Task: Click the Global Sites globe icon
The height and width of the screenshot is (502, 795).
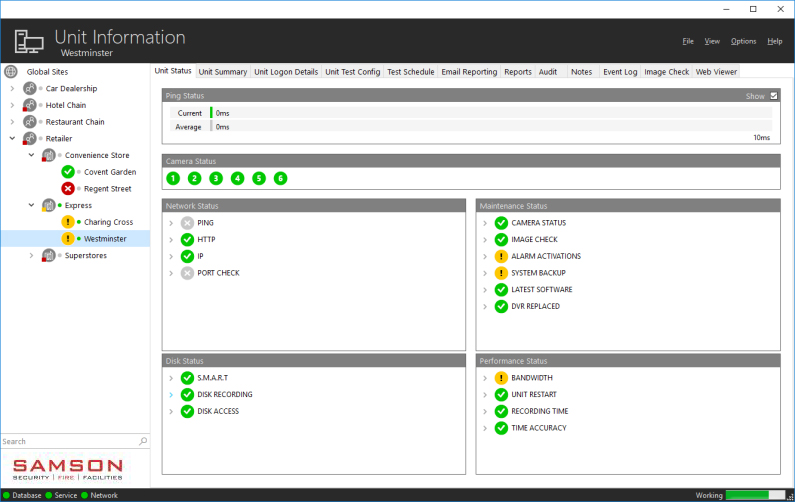Action: [11, 72]
